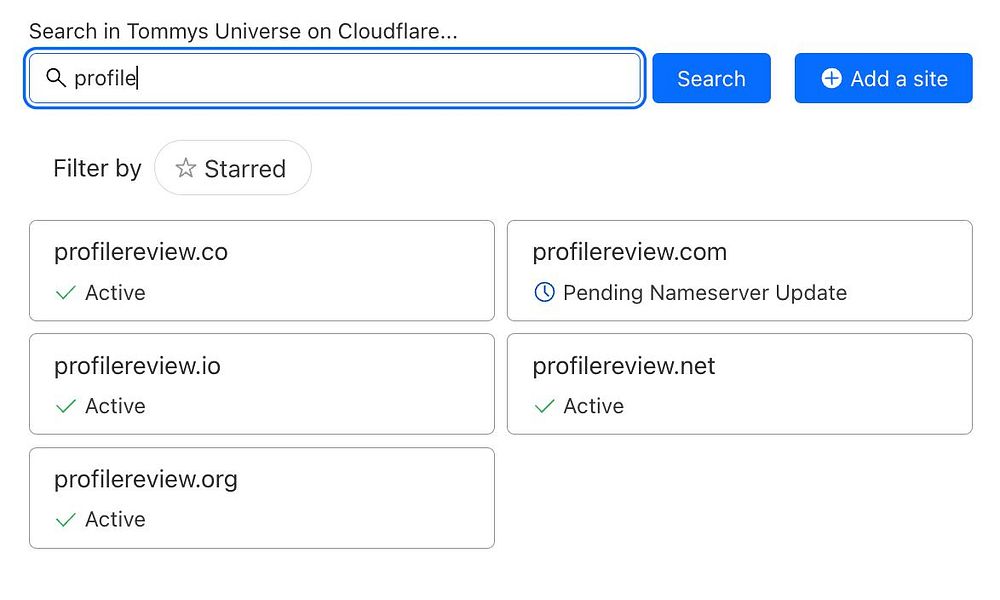Click the pending clock icon for profilereview.com
The width and height of the screenshot is (1000, 600).
[x=544, y=293]
